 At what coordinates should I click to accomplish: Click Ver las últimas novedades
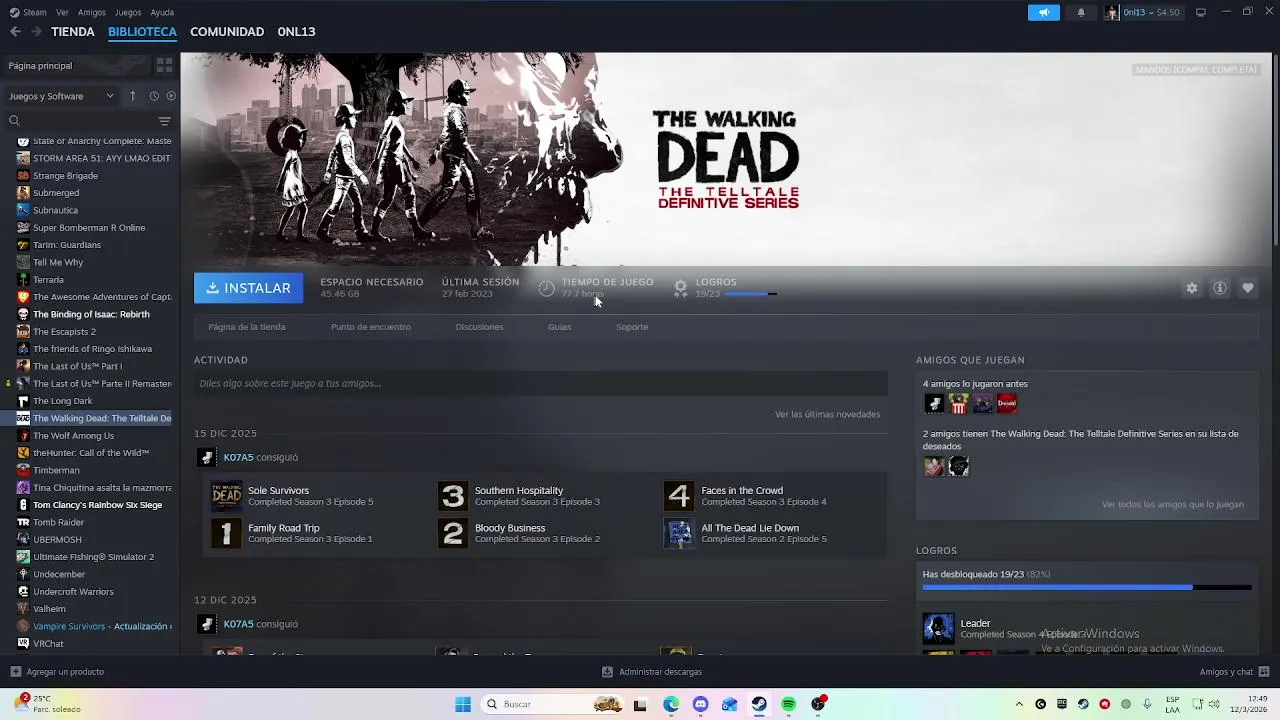click(827, 414)
